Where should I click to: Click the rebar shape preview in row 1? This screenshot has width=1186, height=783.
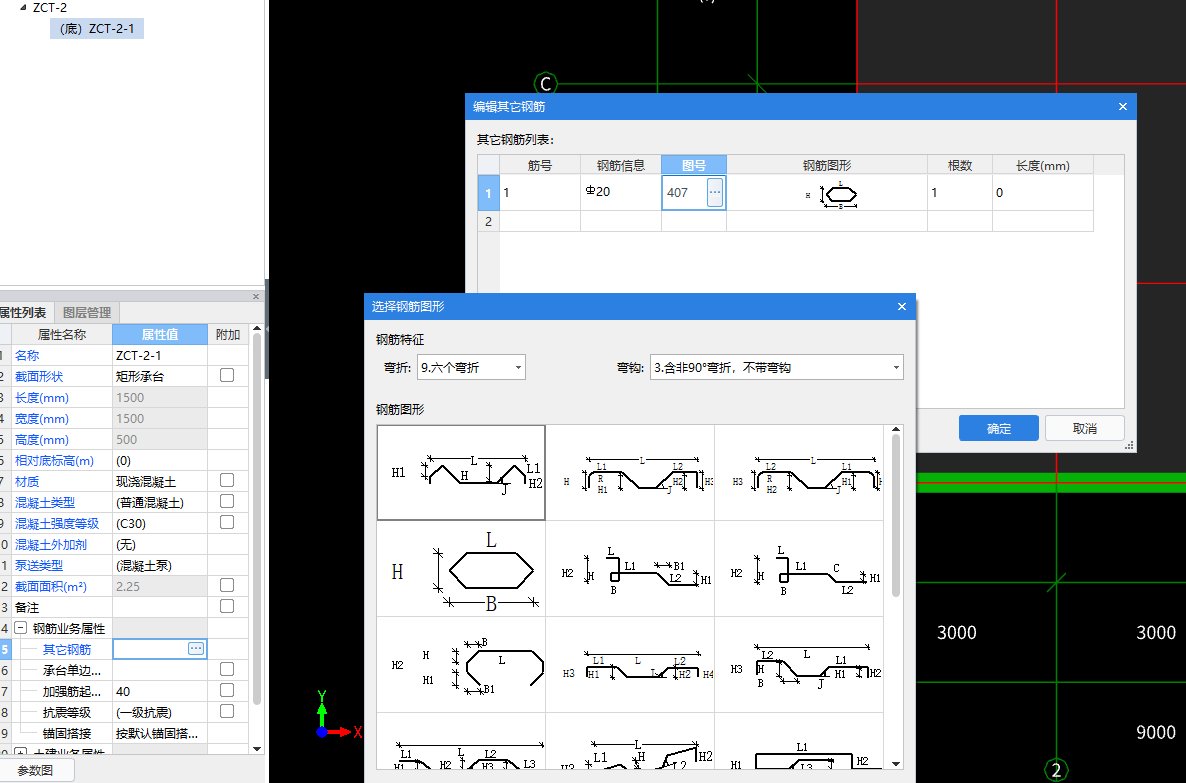[x=827, y=193]
